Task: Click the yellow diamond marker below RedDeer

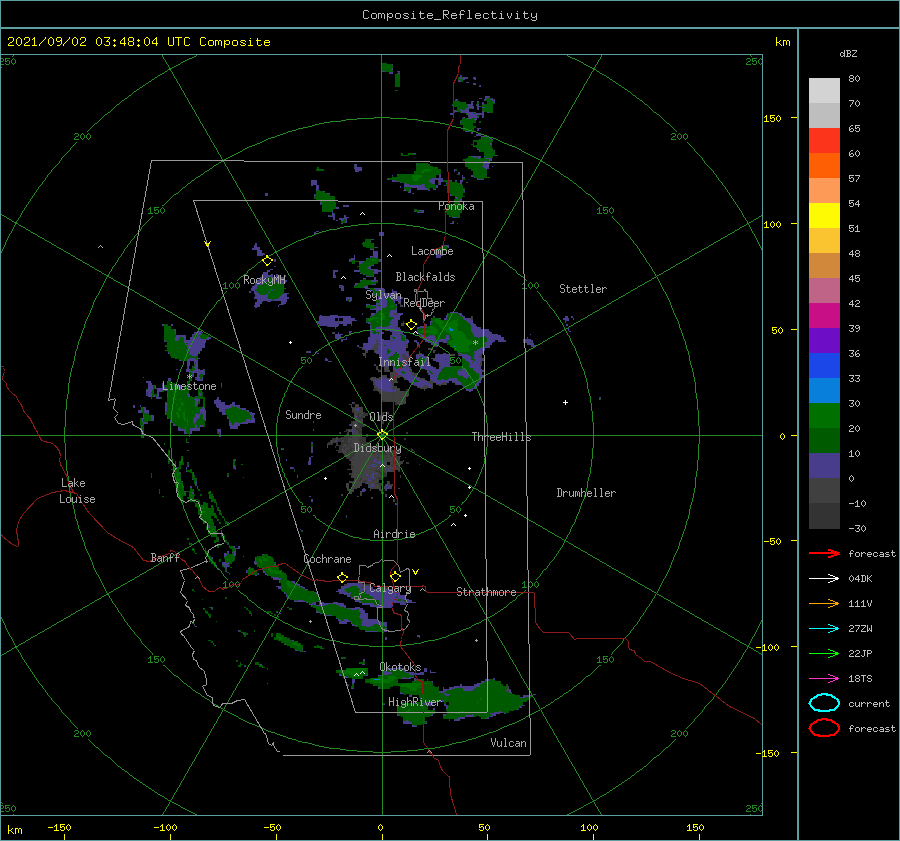Action: pyautogui.click(x=412, y=325)
